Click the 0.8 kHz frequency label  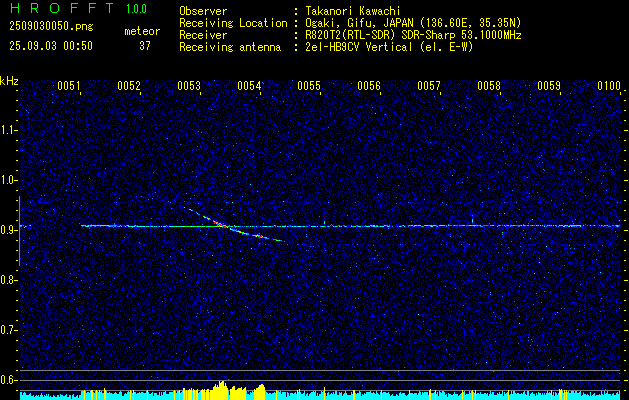click(8, 280)
